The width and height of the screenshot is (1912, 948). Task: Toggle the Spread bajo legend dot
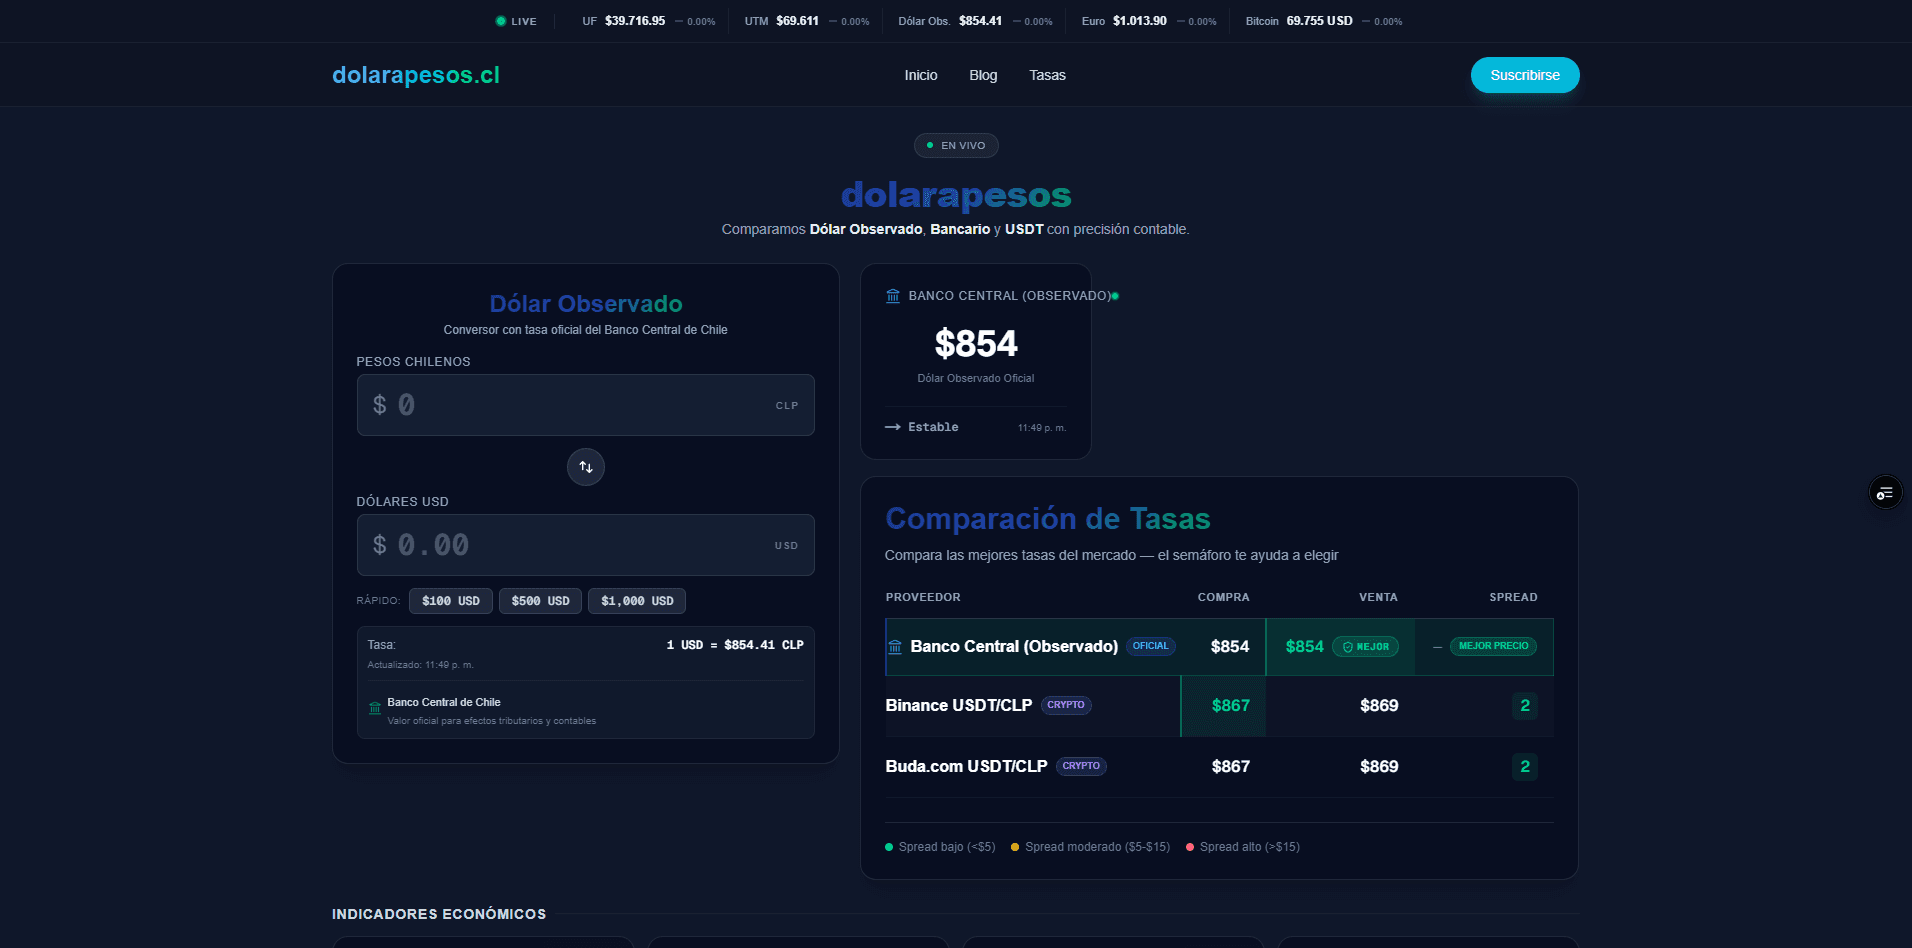coord(887,847)
